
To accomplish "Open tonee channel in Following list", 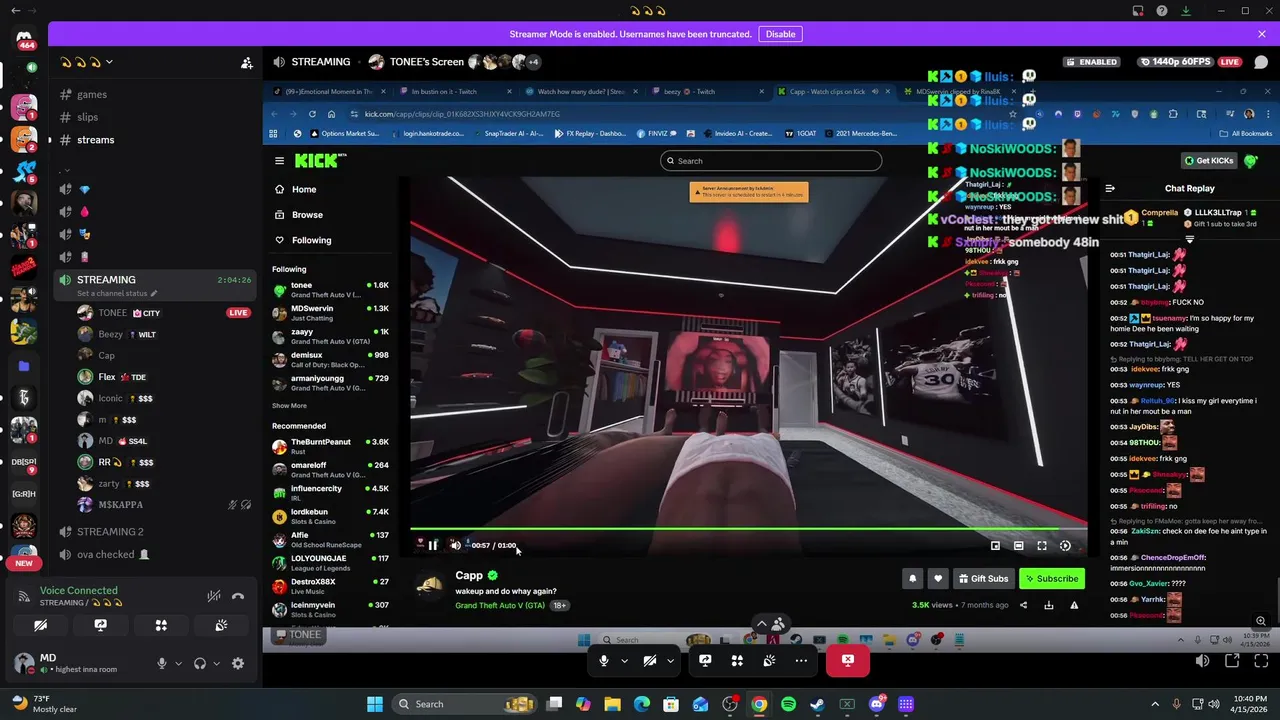I will [x=331, y=290].
